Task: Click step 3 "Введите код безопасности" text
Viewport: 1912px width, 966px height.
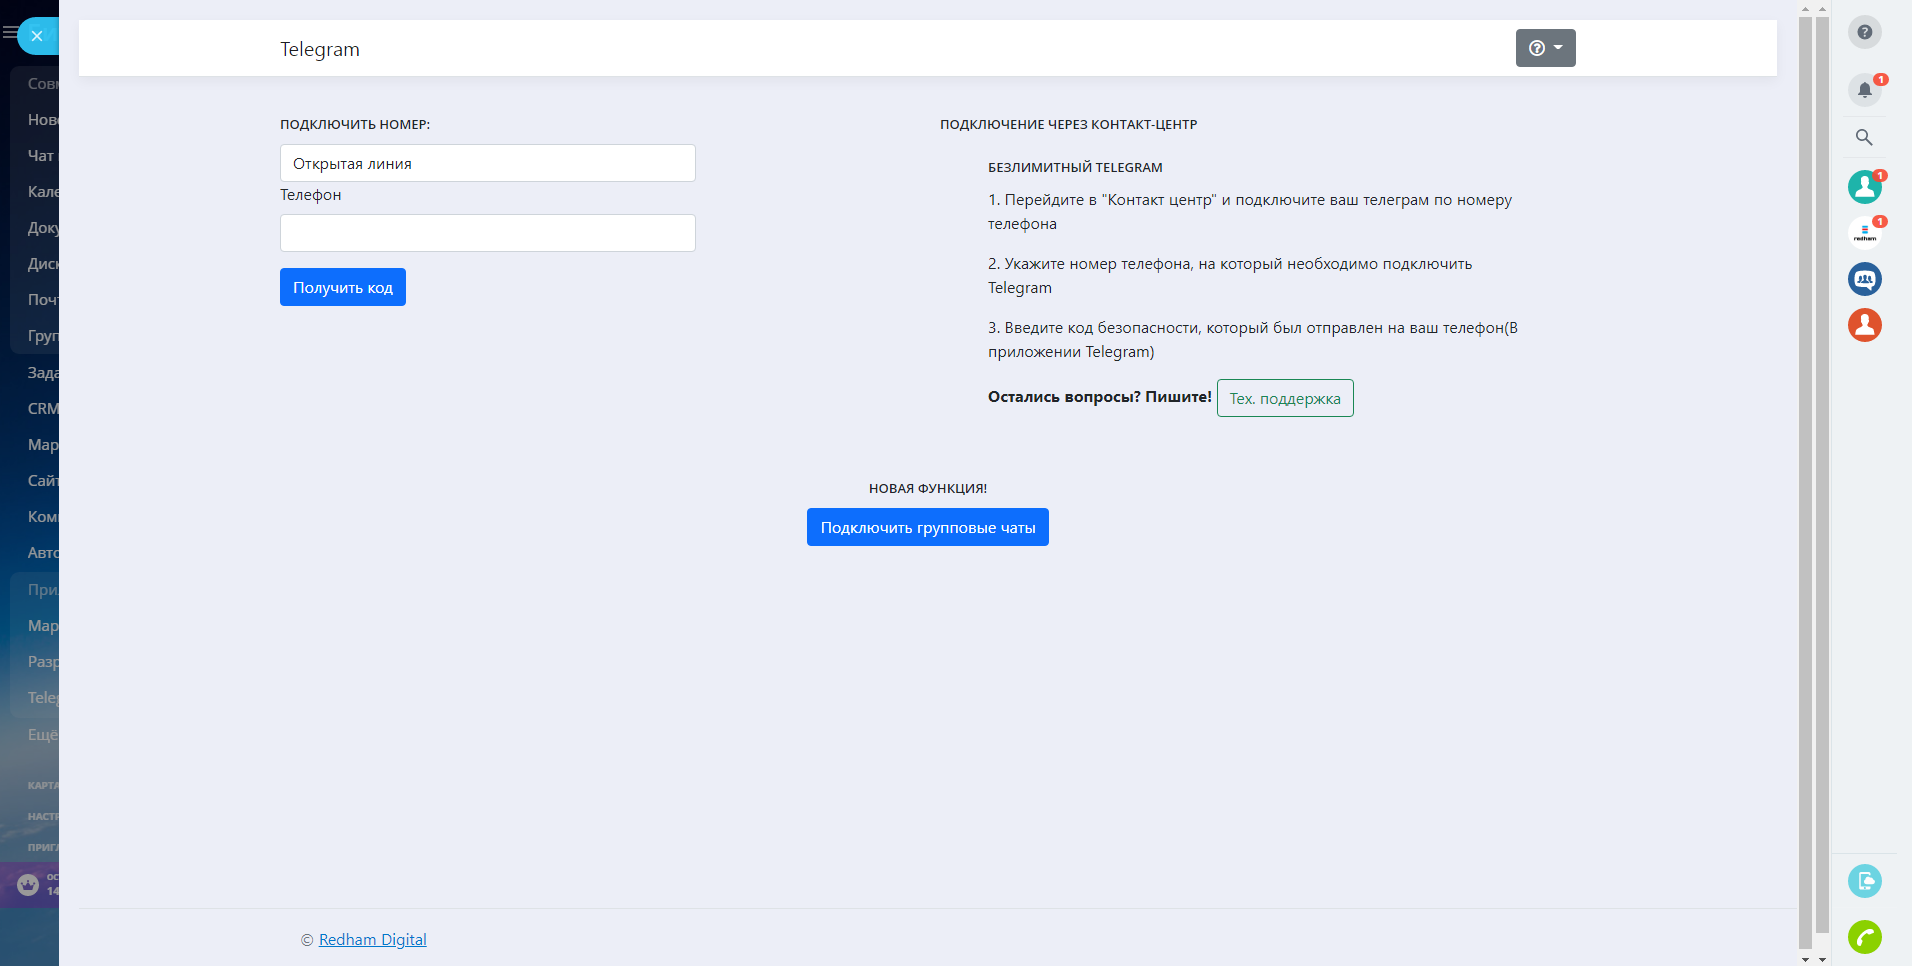Action: (1253, 340)
